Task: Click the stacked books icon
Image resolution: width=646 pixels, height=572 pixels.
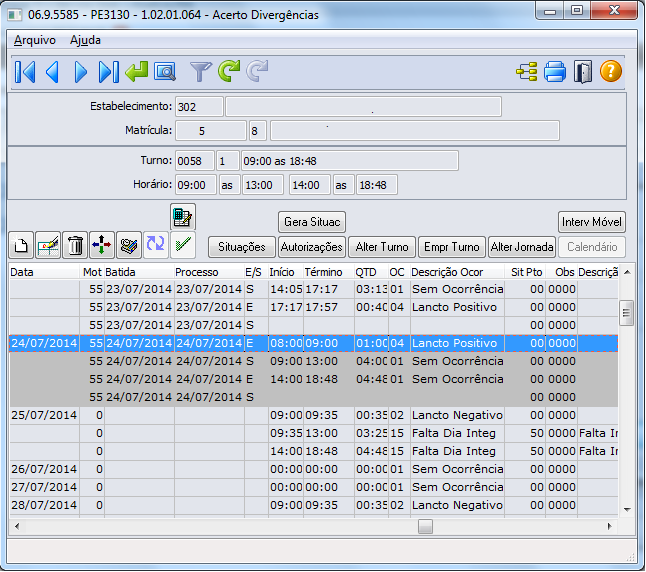Action: [129, 245]
